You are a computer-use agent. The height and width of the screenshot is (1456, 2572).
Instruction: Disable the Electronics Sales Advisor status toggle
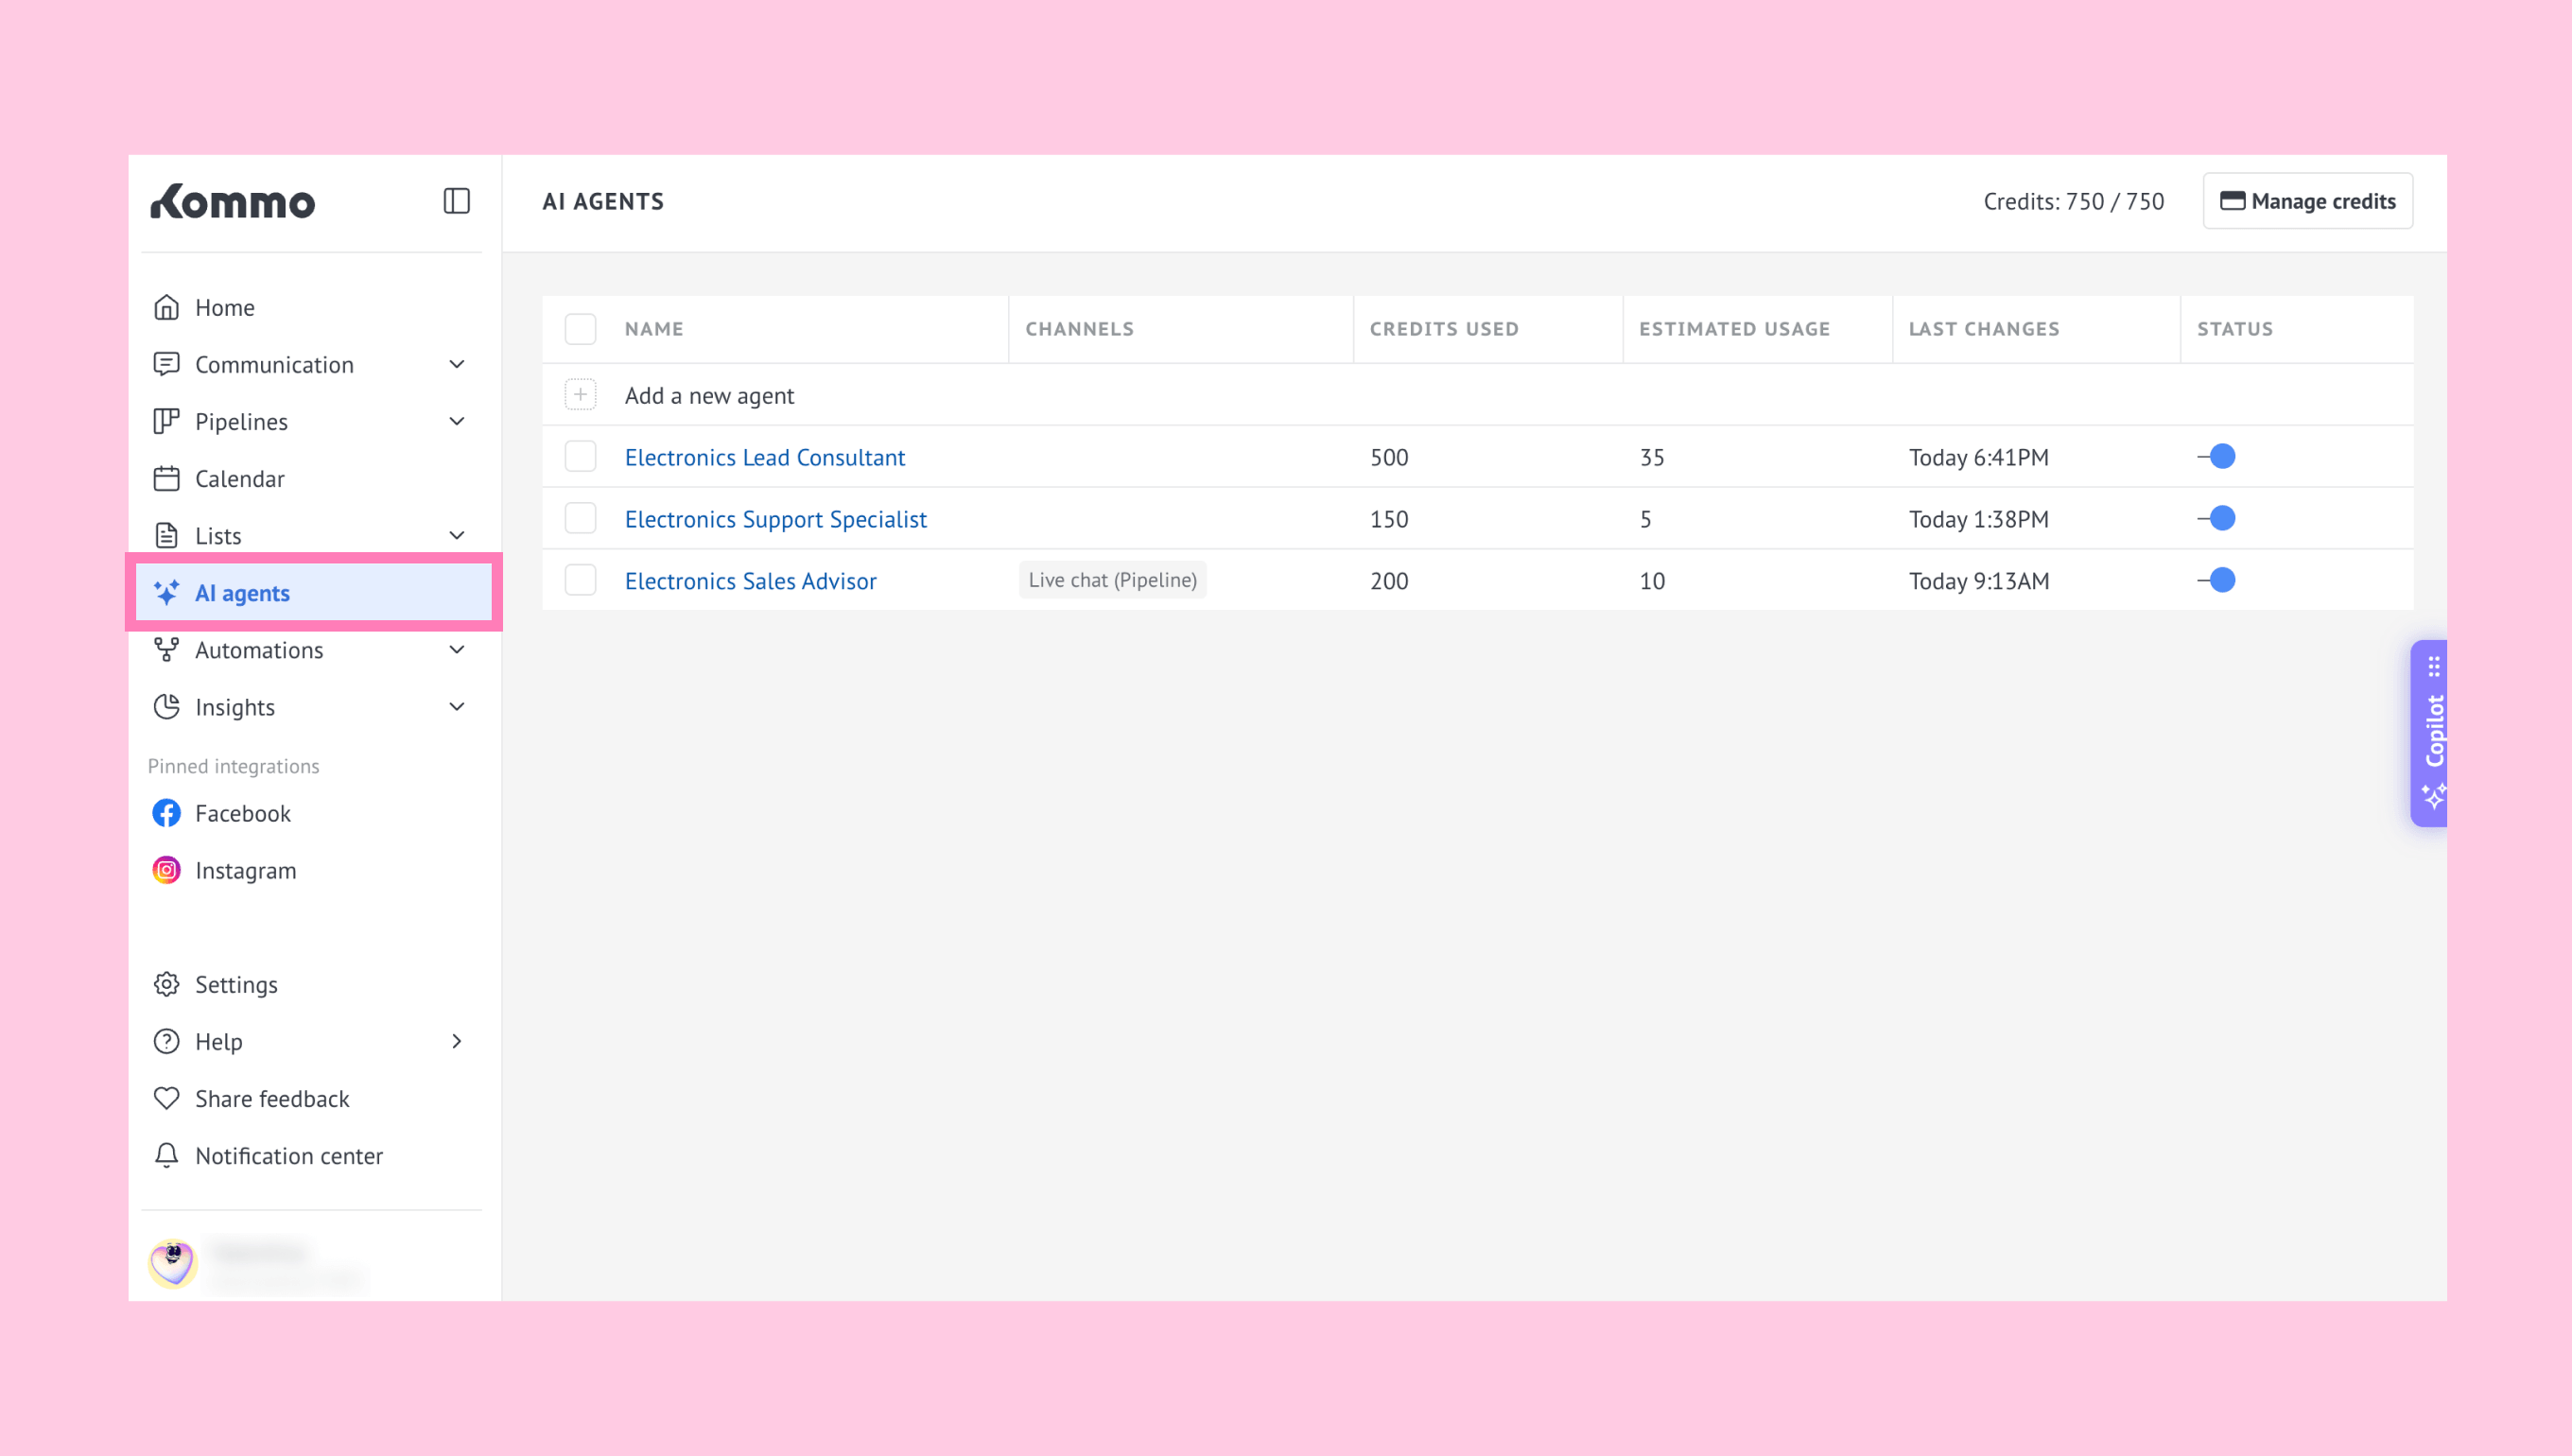coord(2216,580)
